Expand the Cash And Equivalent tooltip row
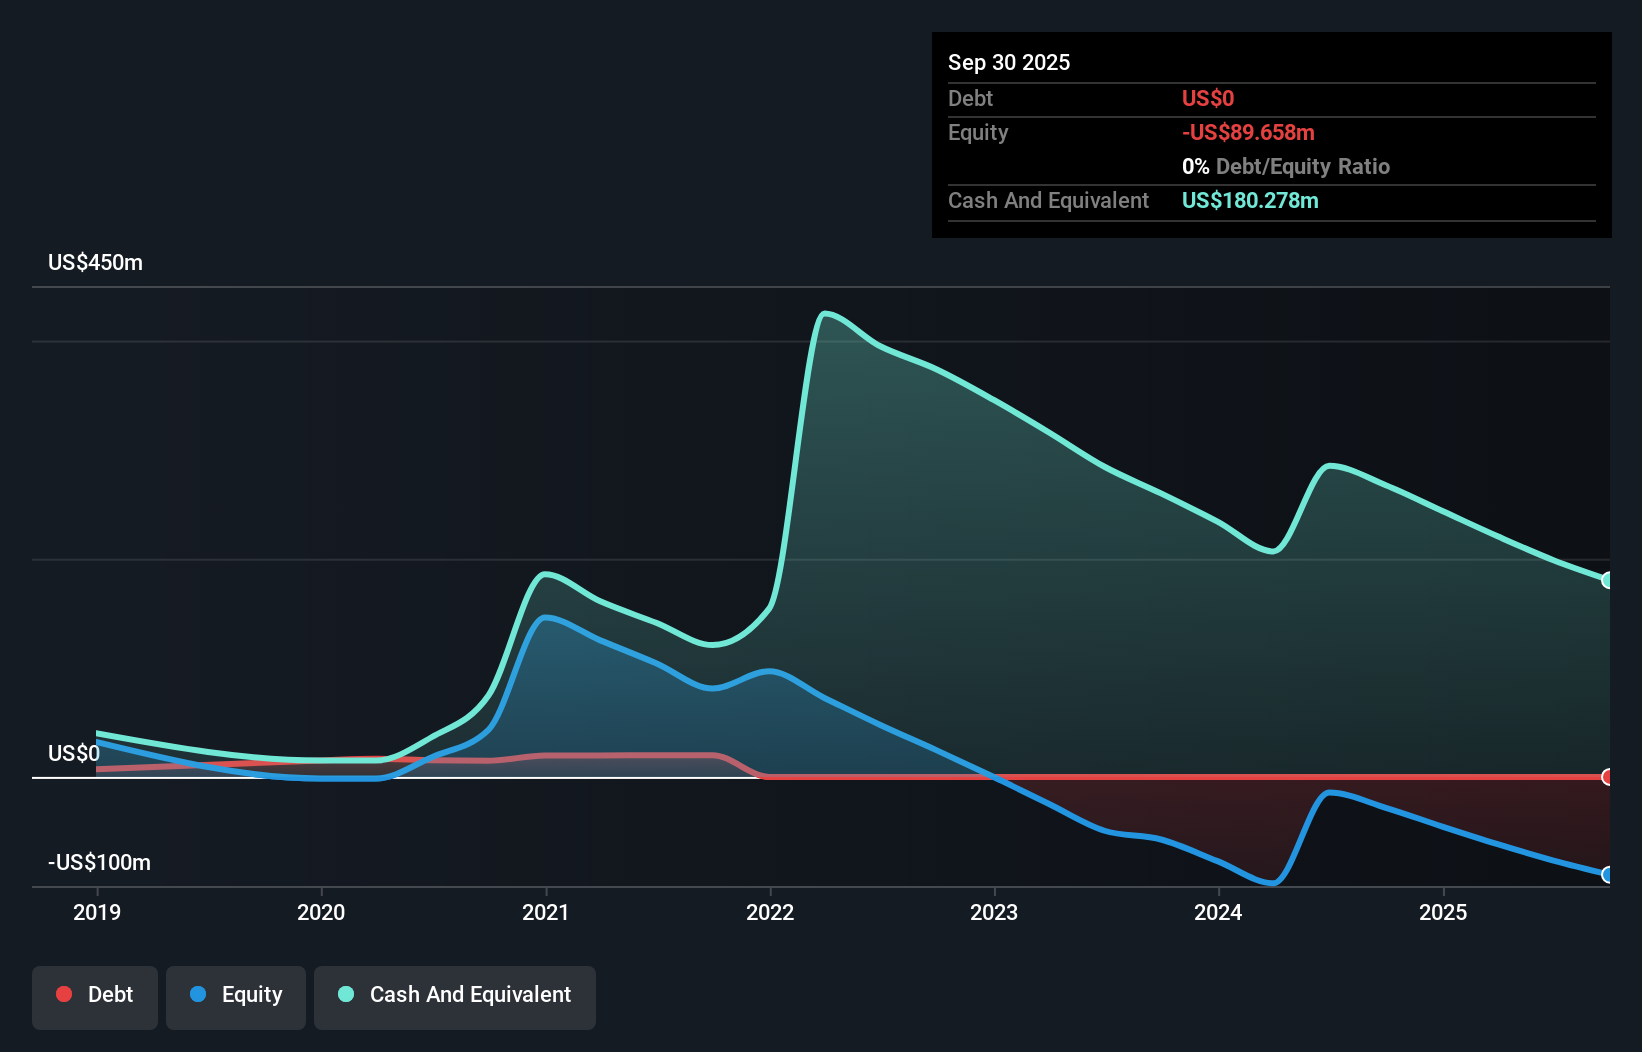 tap(1048, 200)
